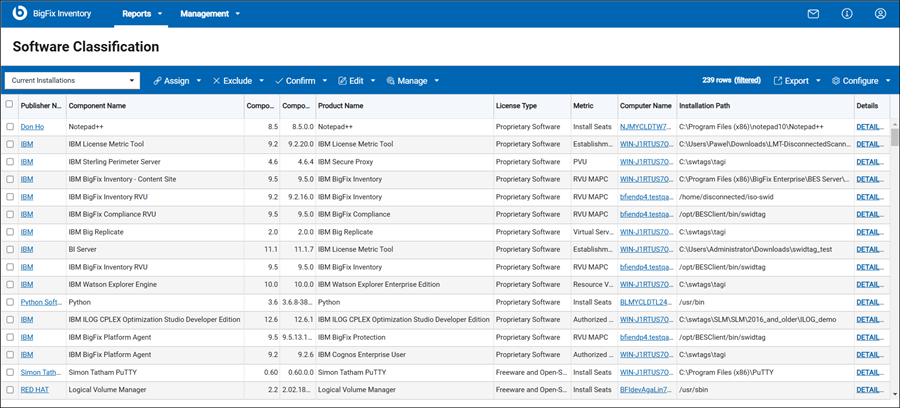Sort by Product Name column header

pyautogui.click(x=340, y=106)
